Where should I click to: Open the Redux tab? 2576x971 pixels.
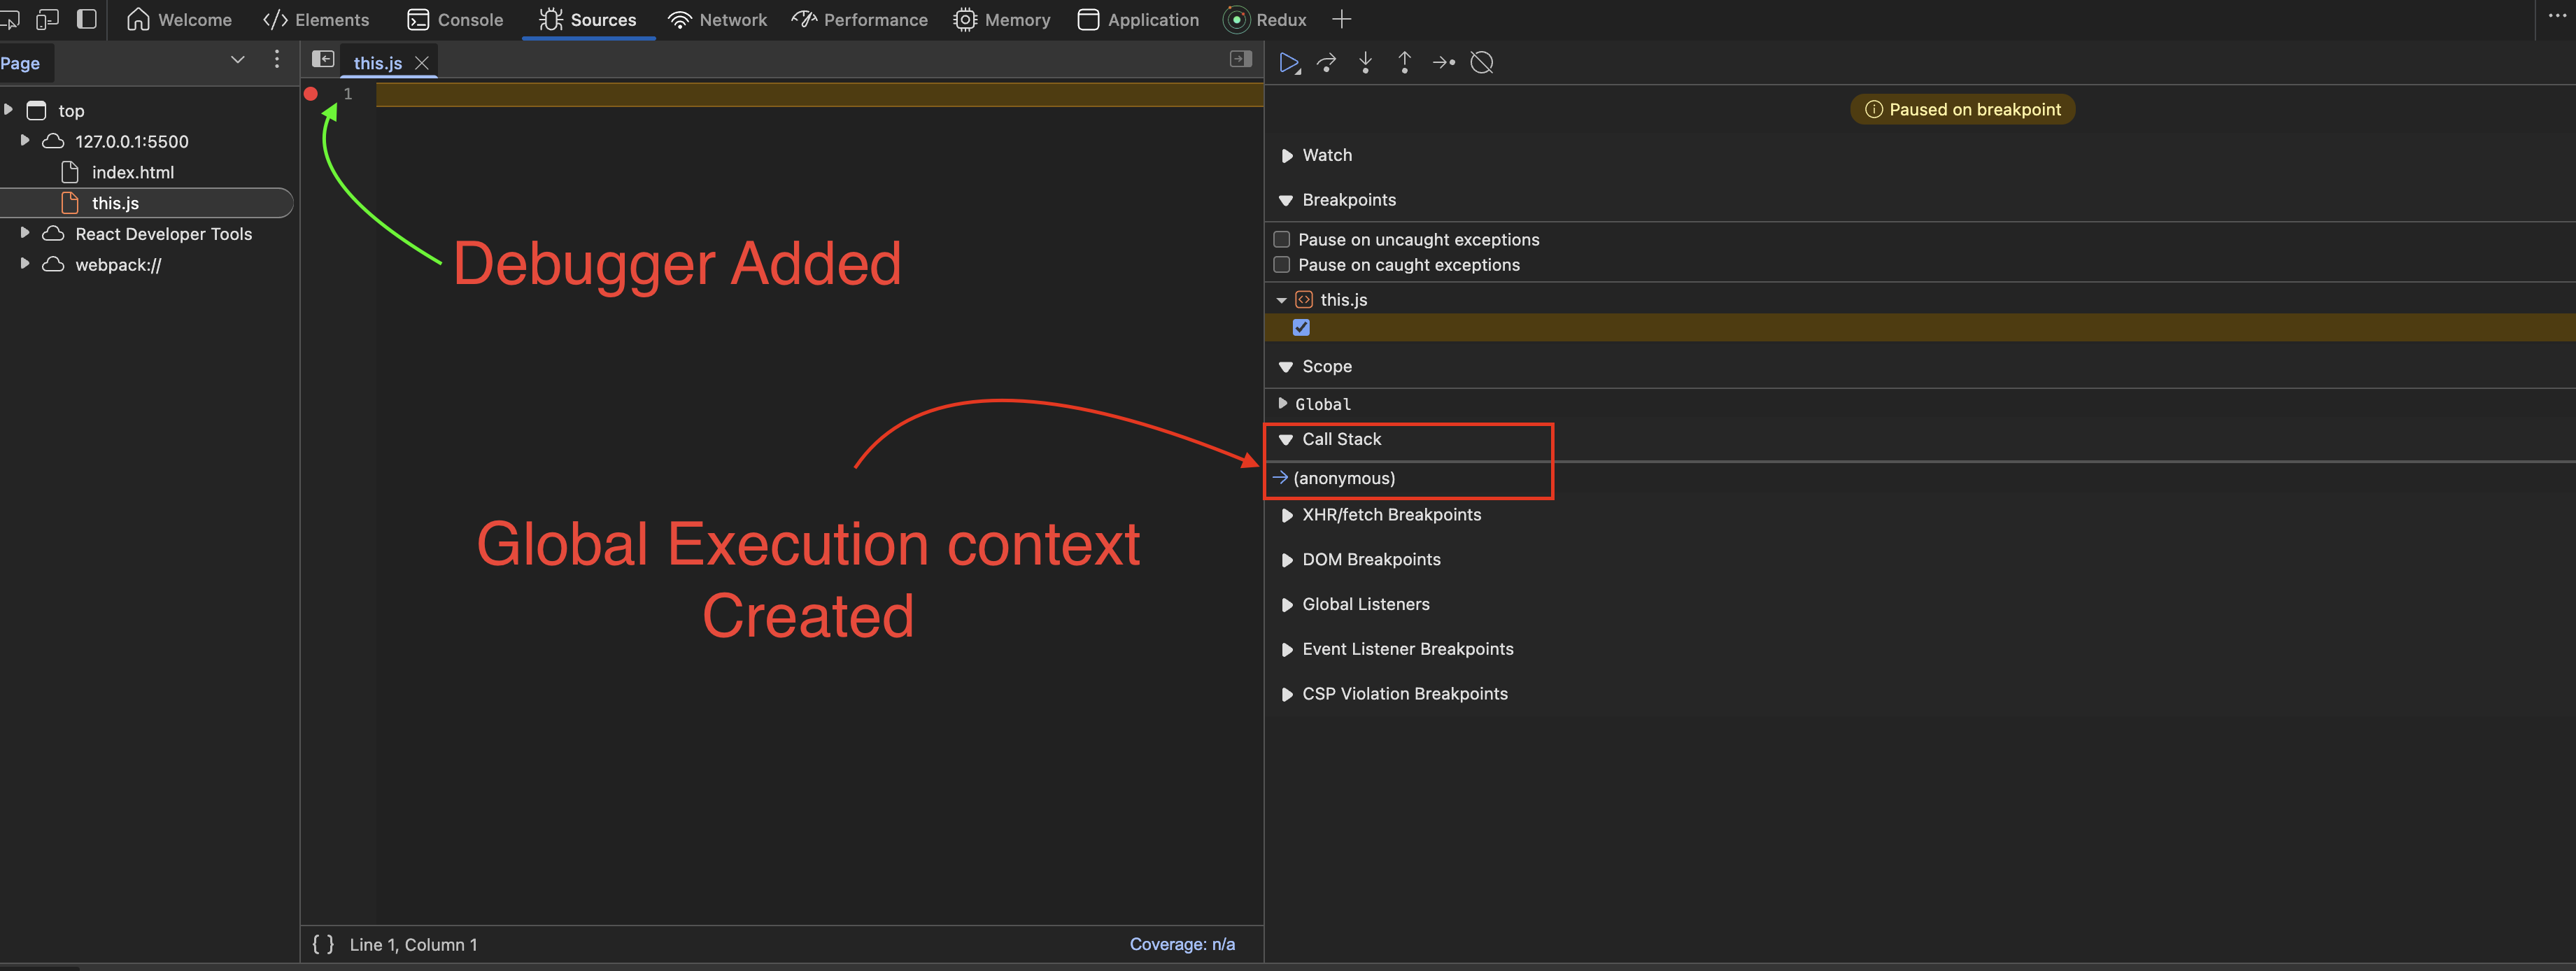coord(1265,19)
